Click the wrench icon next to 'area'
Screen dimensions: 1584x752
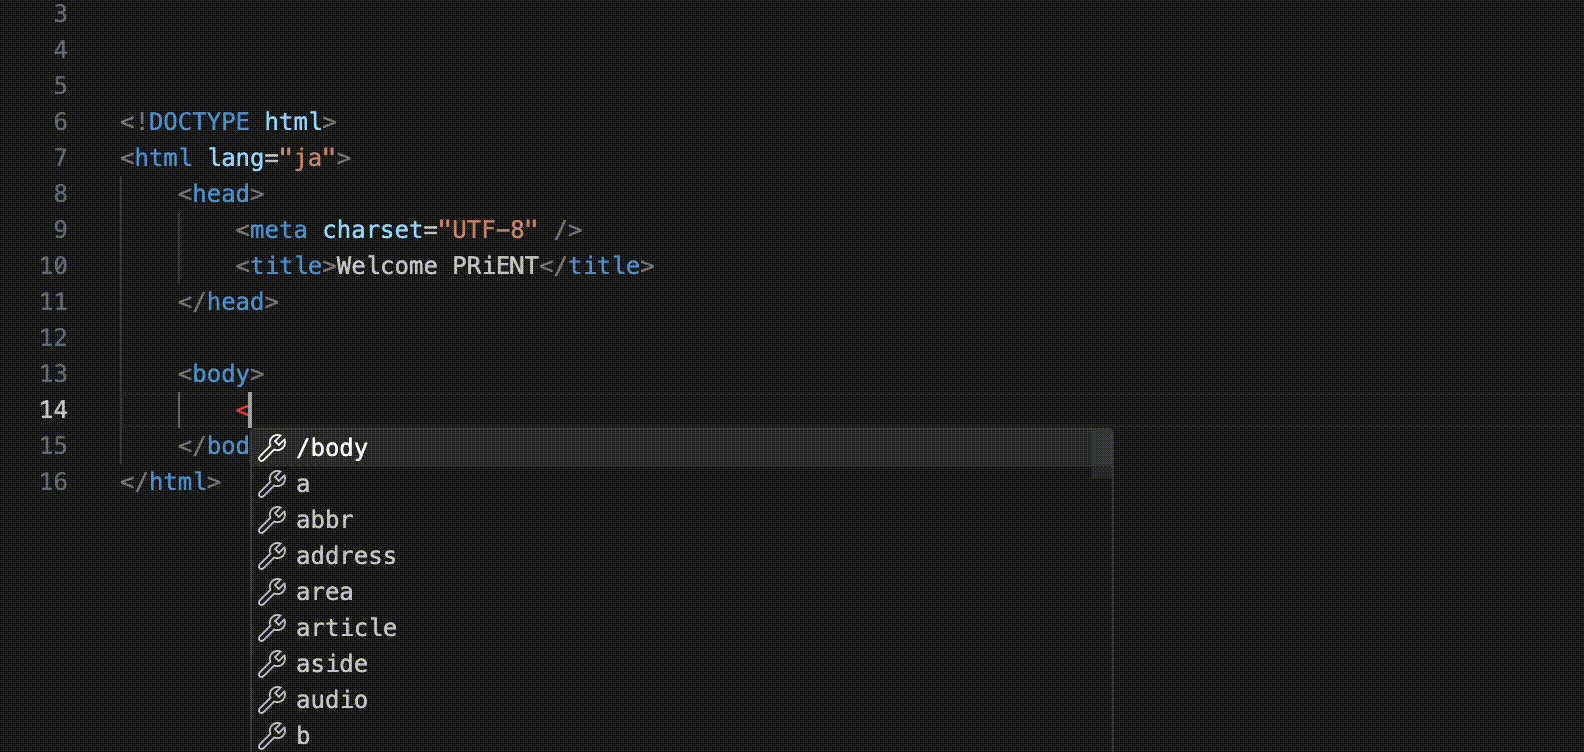272,592
